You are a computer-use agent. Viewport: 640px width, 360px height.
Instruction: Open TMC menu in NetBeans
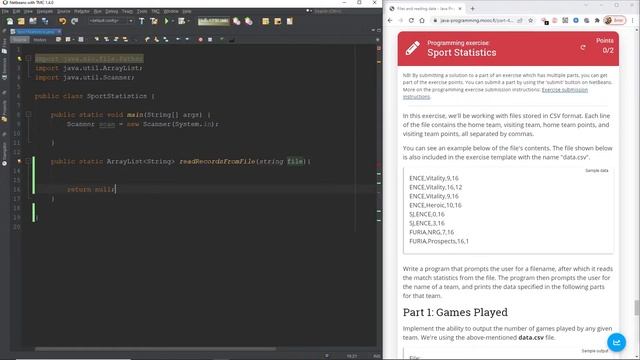point(156,11)
